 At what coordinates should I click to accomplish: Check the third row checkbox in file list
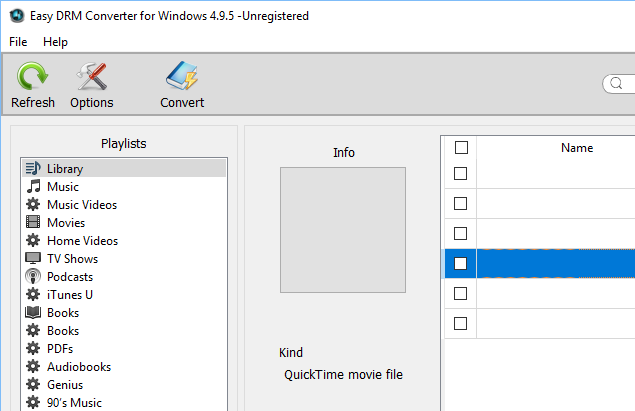[460, 233]
